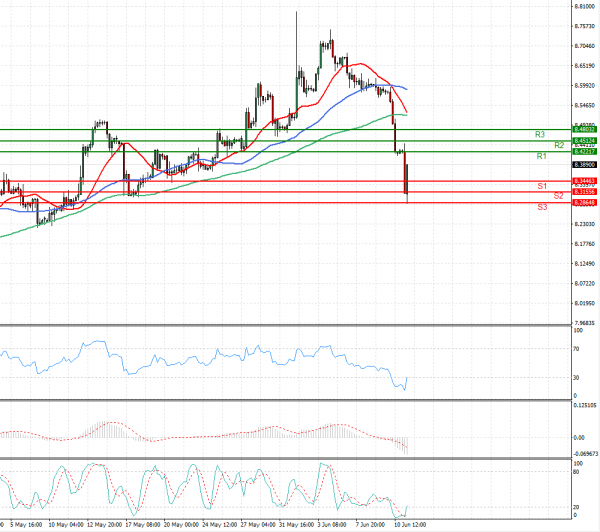Click the 8.23030 price axis value

(x=585, y=224)
